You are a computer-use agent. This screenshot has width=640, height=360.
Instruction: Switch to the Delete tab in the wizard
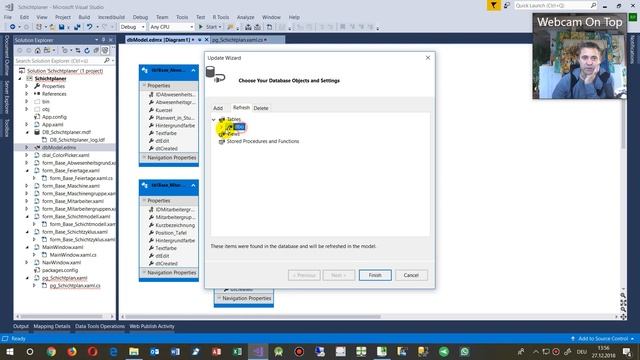[261, 108]
